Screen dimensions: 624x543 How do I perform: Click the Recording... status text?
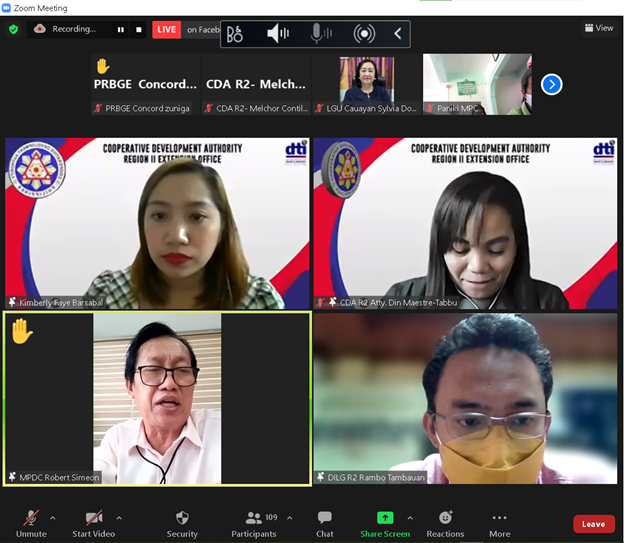pyautogui.click(x=74, y=29)
